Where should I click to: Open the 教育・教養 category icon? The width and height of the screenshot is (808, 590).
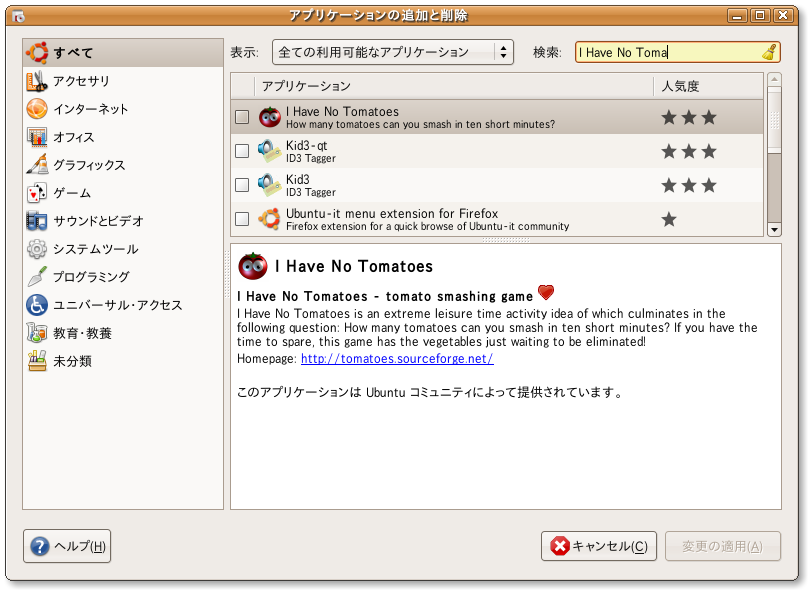point(37,333)
